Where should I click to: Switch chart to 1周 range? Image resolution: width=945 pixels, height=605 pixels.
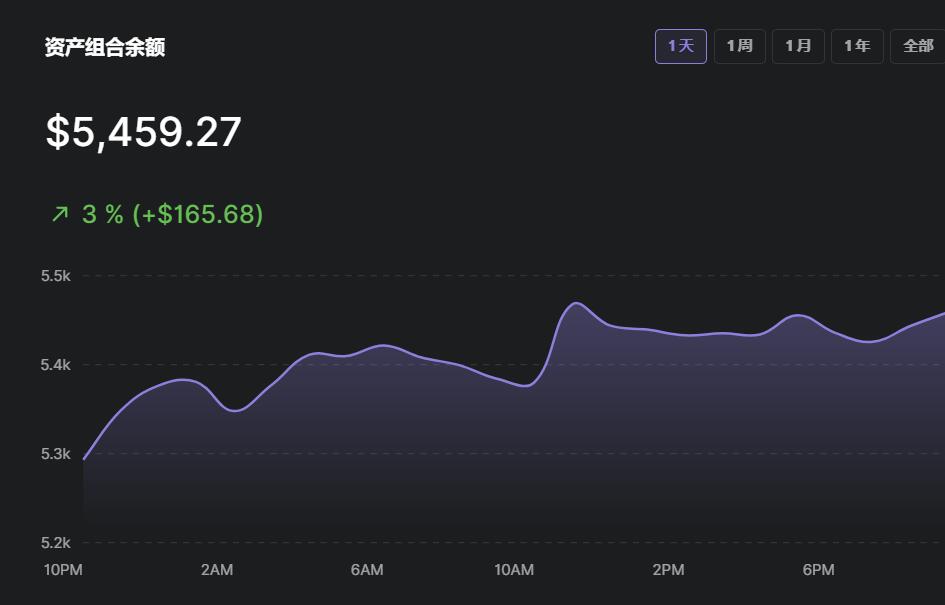pos(739,46)
